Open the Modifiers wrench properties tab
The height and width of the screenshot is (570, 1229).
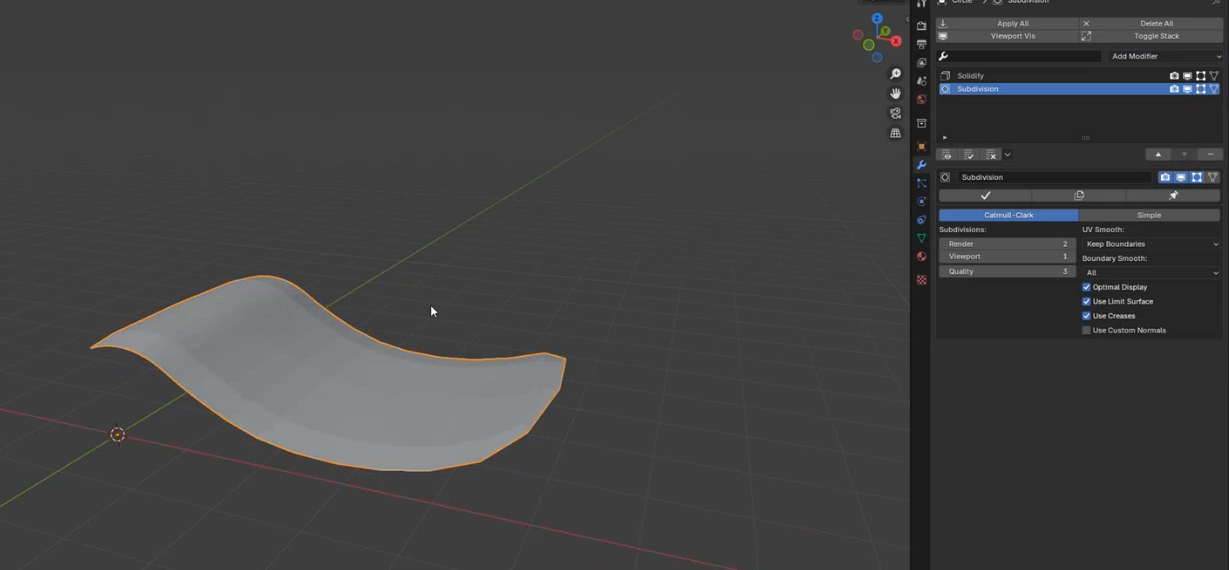(921, 165)
